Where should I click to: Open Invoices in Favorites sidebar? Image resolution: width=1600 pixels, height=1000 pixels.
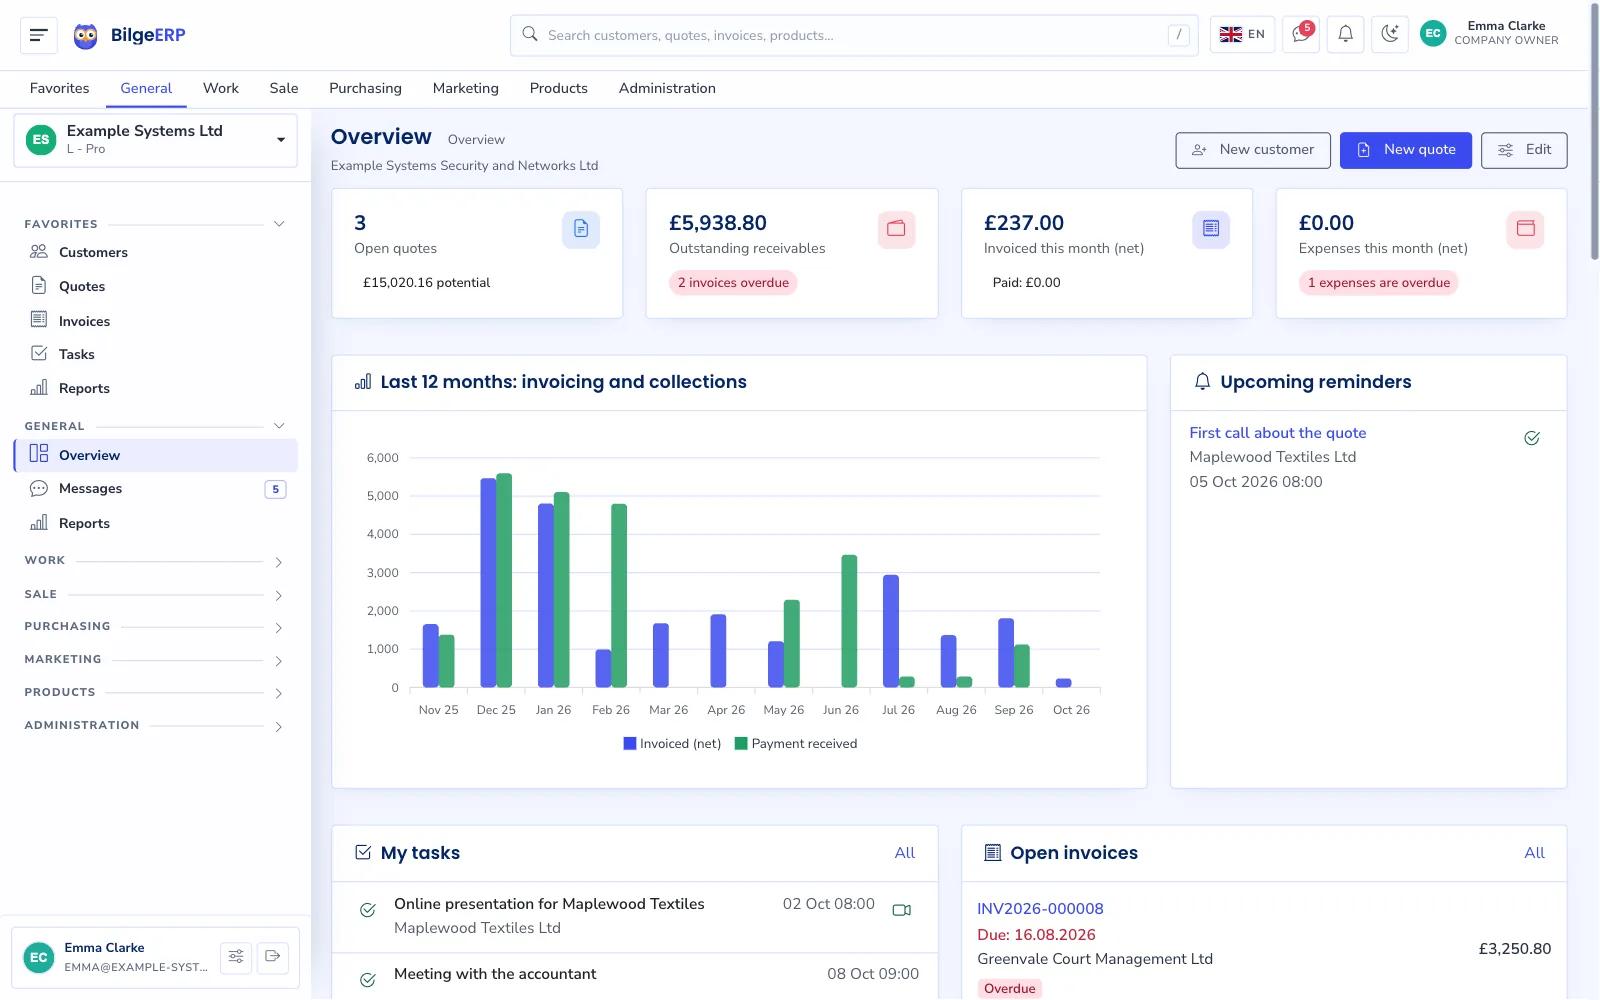pos(155,321)
